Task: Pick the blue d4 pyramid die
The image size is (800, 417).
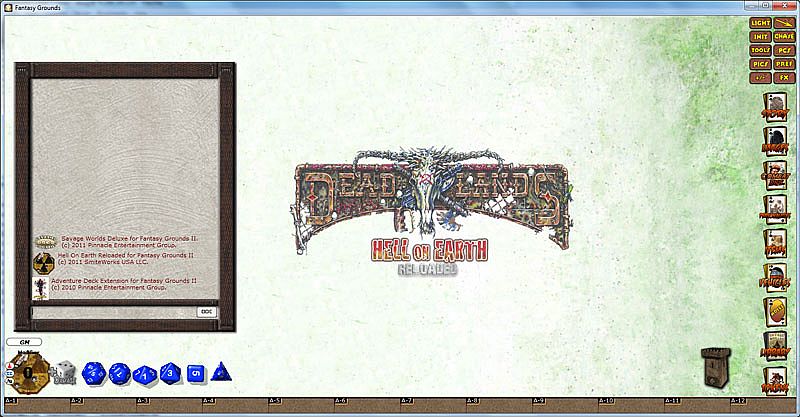Action: click(221, 372)
